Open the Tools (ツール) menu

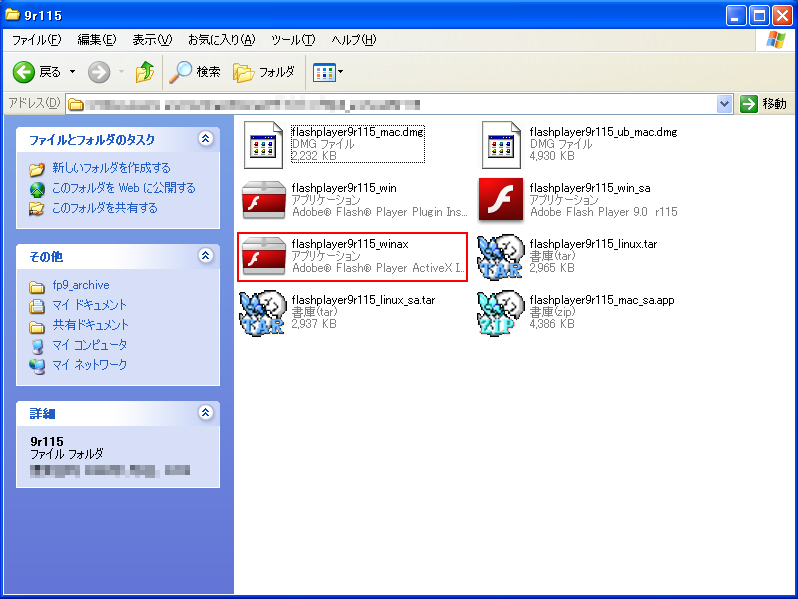coord(293,40)
